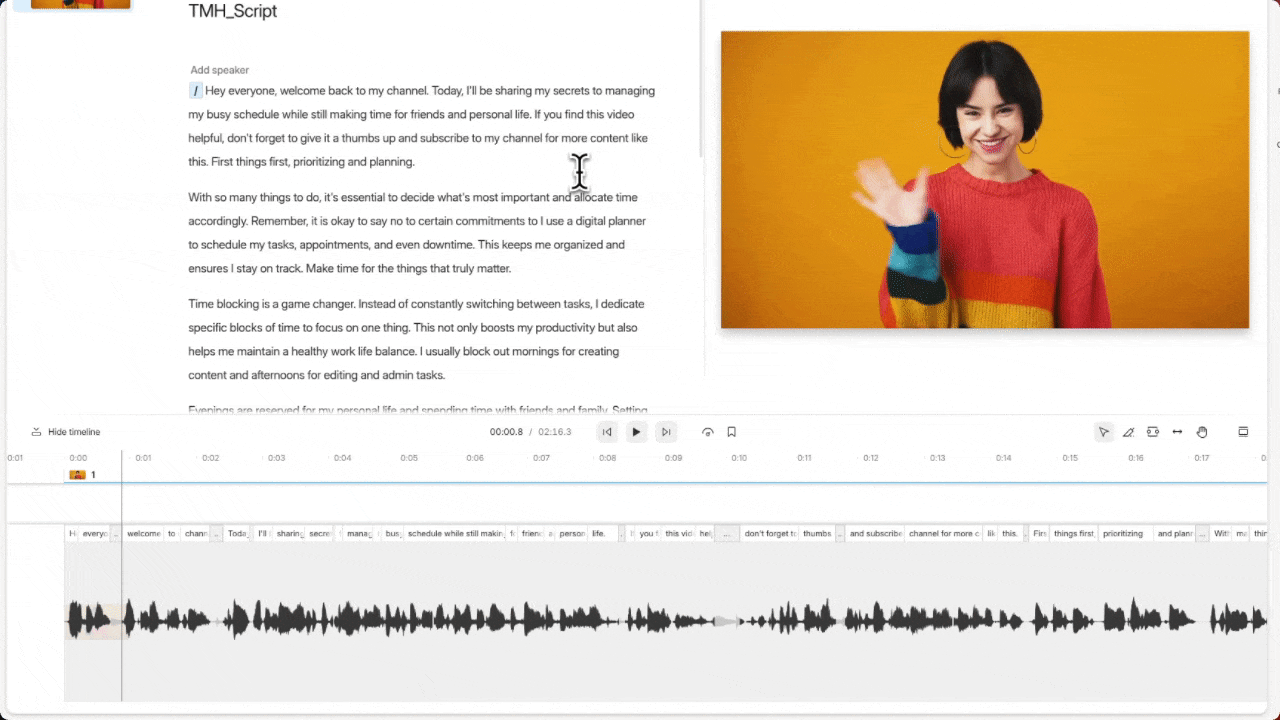
Task: Click the TMH_Script title
Action: click(232, 12)
